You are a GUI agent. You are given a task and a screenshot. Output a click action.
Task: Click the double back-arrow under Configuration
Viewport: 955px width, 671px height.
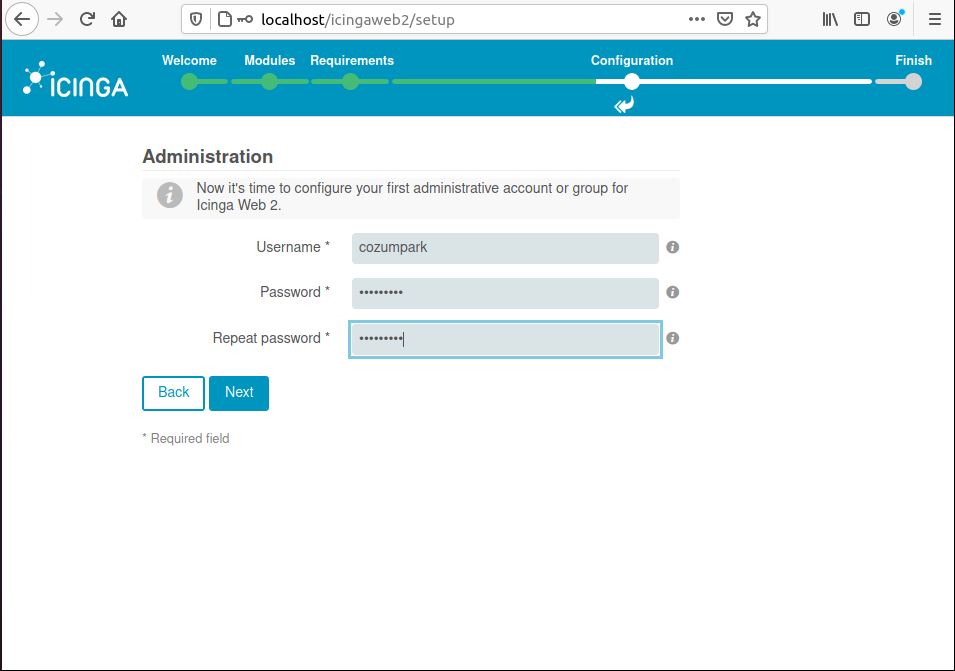pyautogui.click(x=624, y=105)
